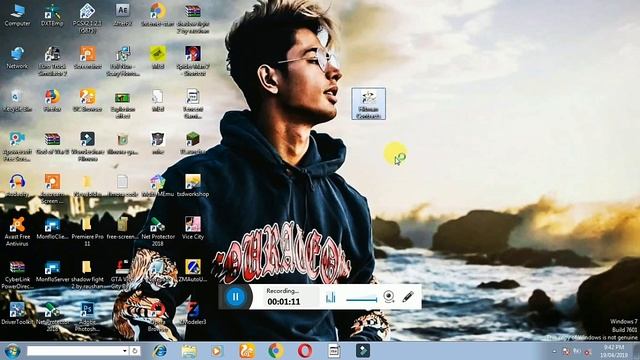The image size is (640, 360).
Task: Open the UC Browser desktop shortcut
Action: (x=87, y=101)
